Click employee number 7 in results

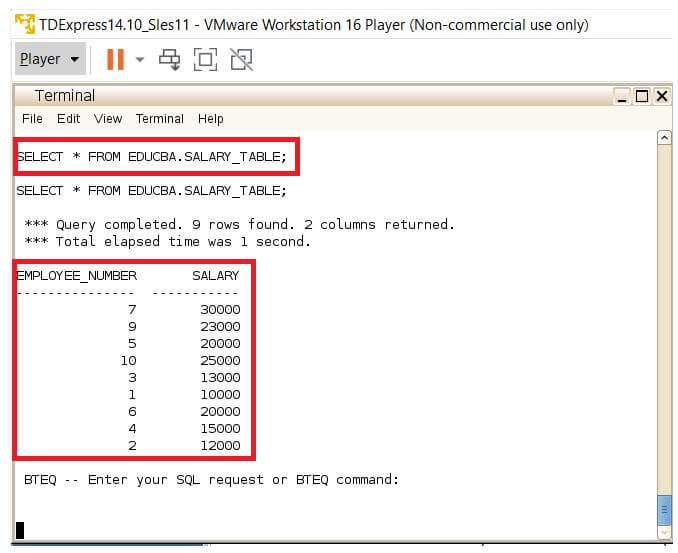[132, 310]
